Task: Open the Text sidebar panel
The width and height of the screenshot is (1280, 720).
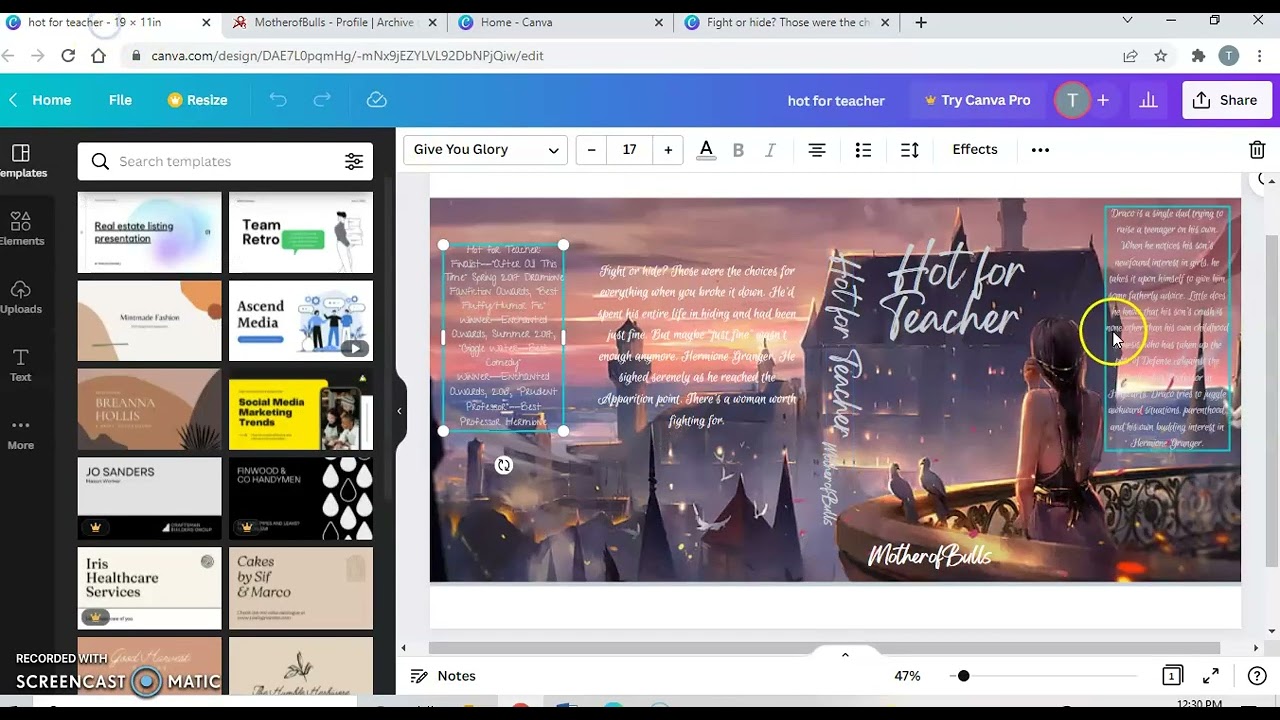Action: 21,365
